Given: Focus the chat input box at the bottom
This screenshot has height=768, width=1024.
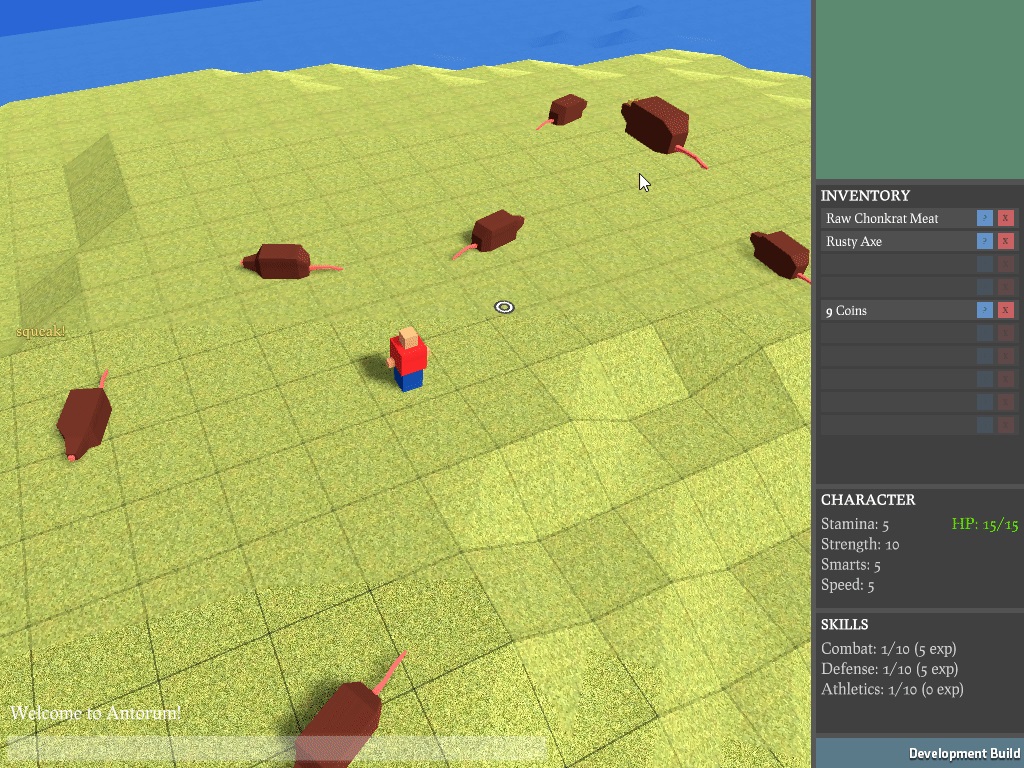Looking at the screenshot, I should coord(276,748).
